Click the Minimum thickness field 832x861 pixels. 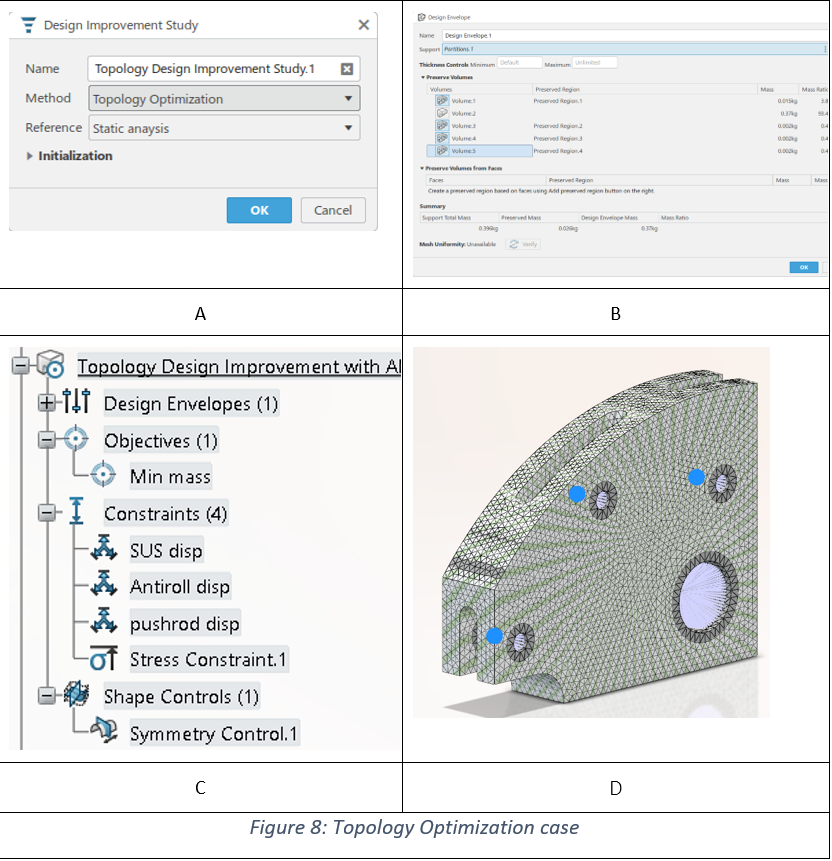point(520,63)
